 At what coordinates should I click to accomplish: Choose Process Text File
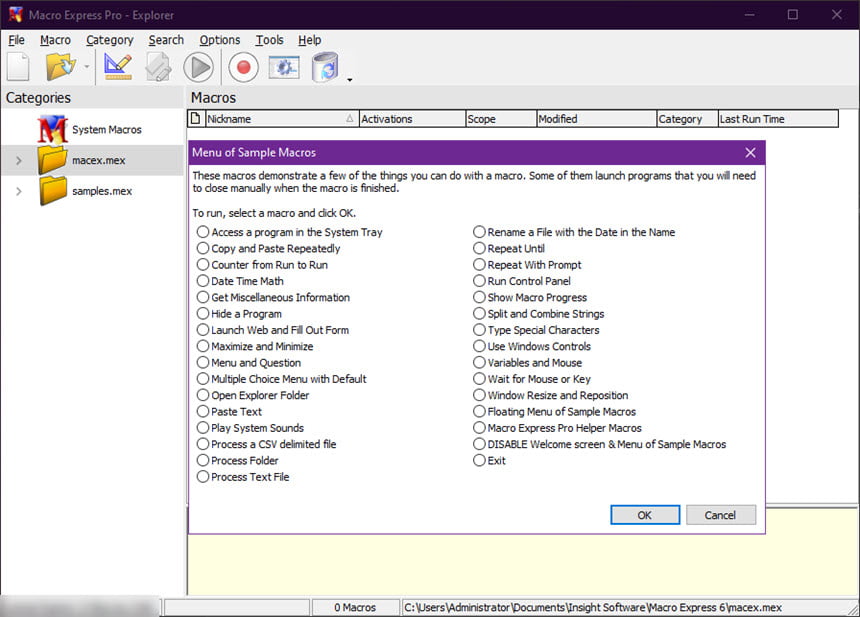point(243,477)
